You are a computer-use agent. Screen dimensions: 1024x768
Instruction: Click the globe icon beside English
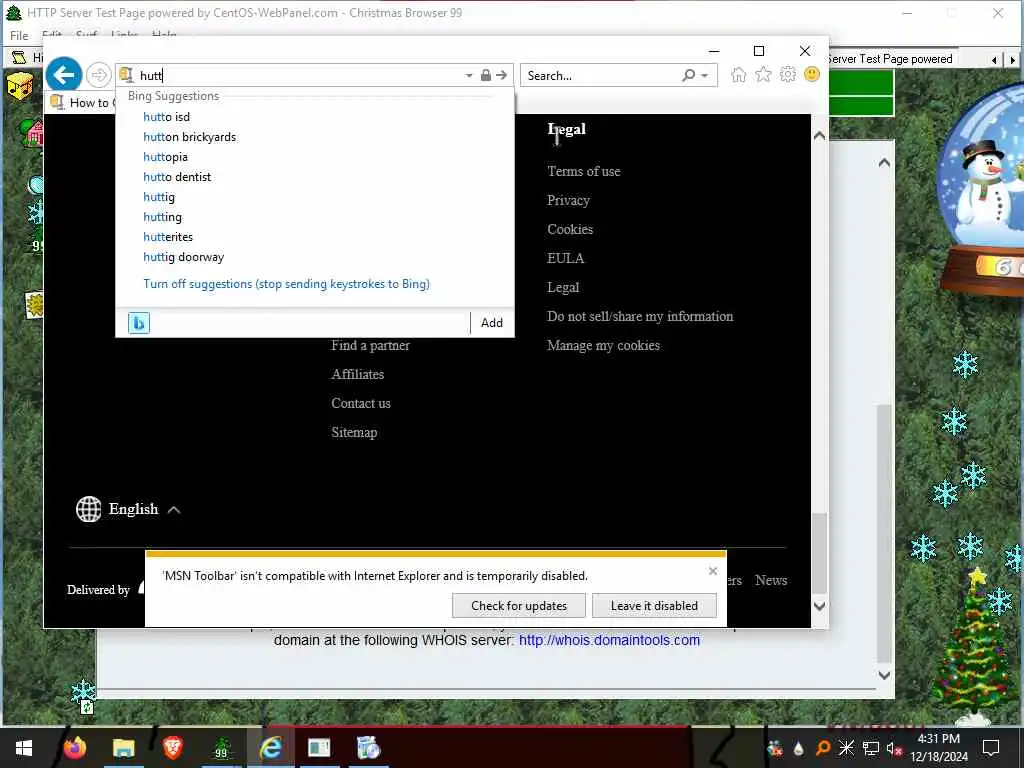tap(88, 509)
